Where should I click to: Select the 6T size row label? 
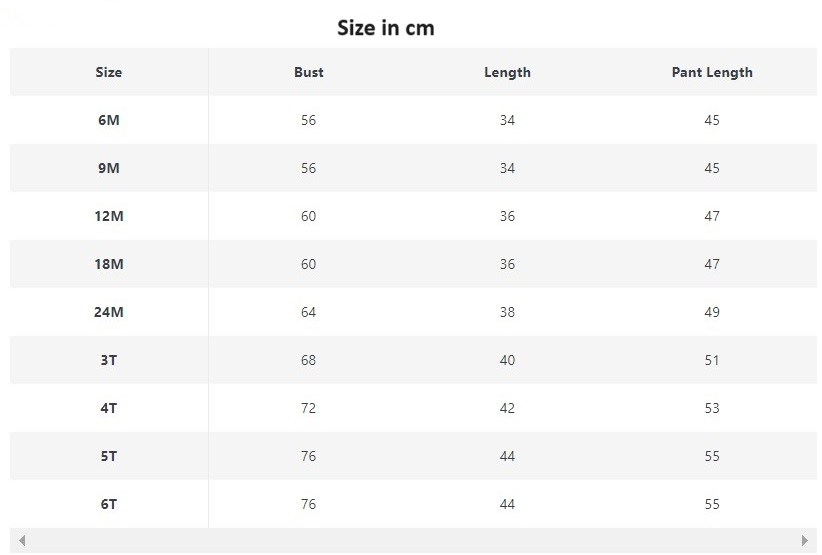(109, 504)
